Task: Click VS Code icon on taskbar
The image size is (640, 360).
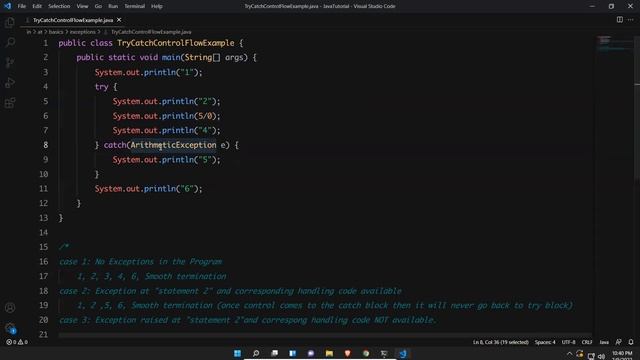Action: click(x=402, y=353)
